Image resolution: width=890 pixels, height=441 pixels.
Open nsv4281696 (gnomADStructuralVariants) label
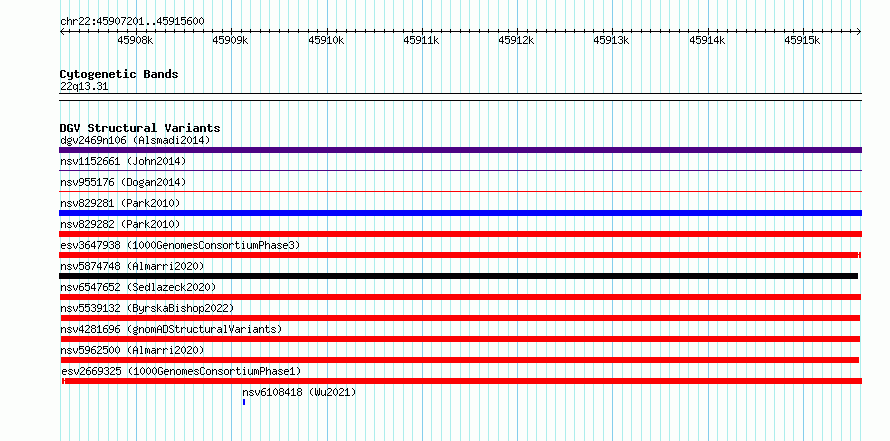[171, 329]
